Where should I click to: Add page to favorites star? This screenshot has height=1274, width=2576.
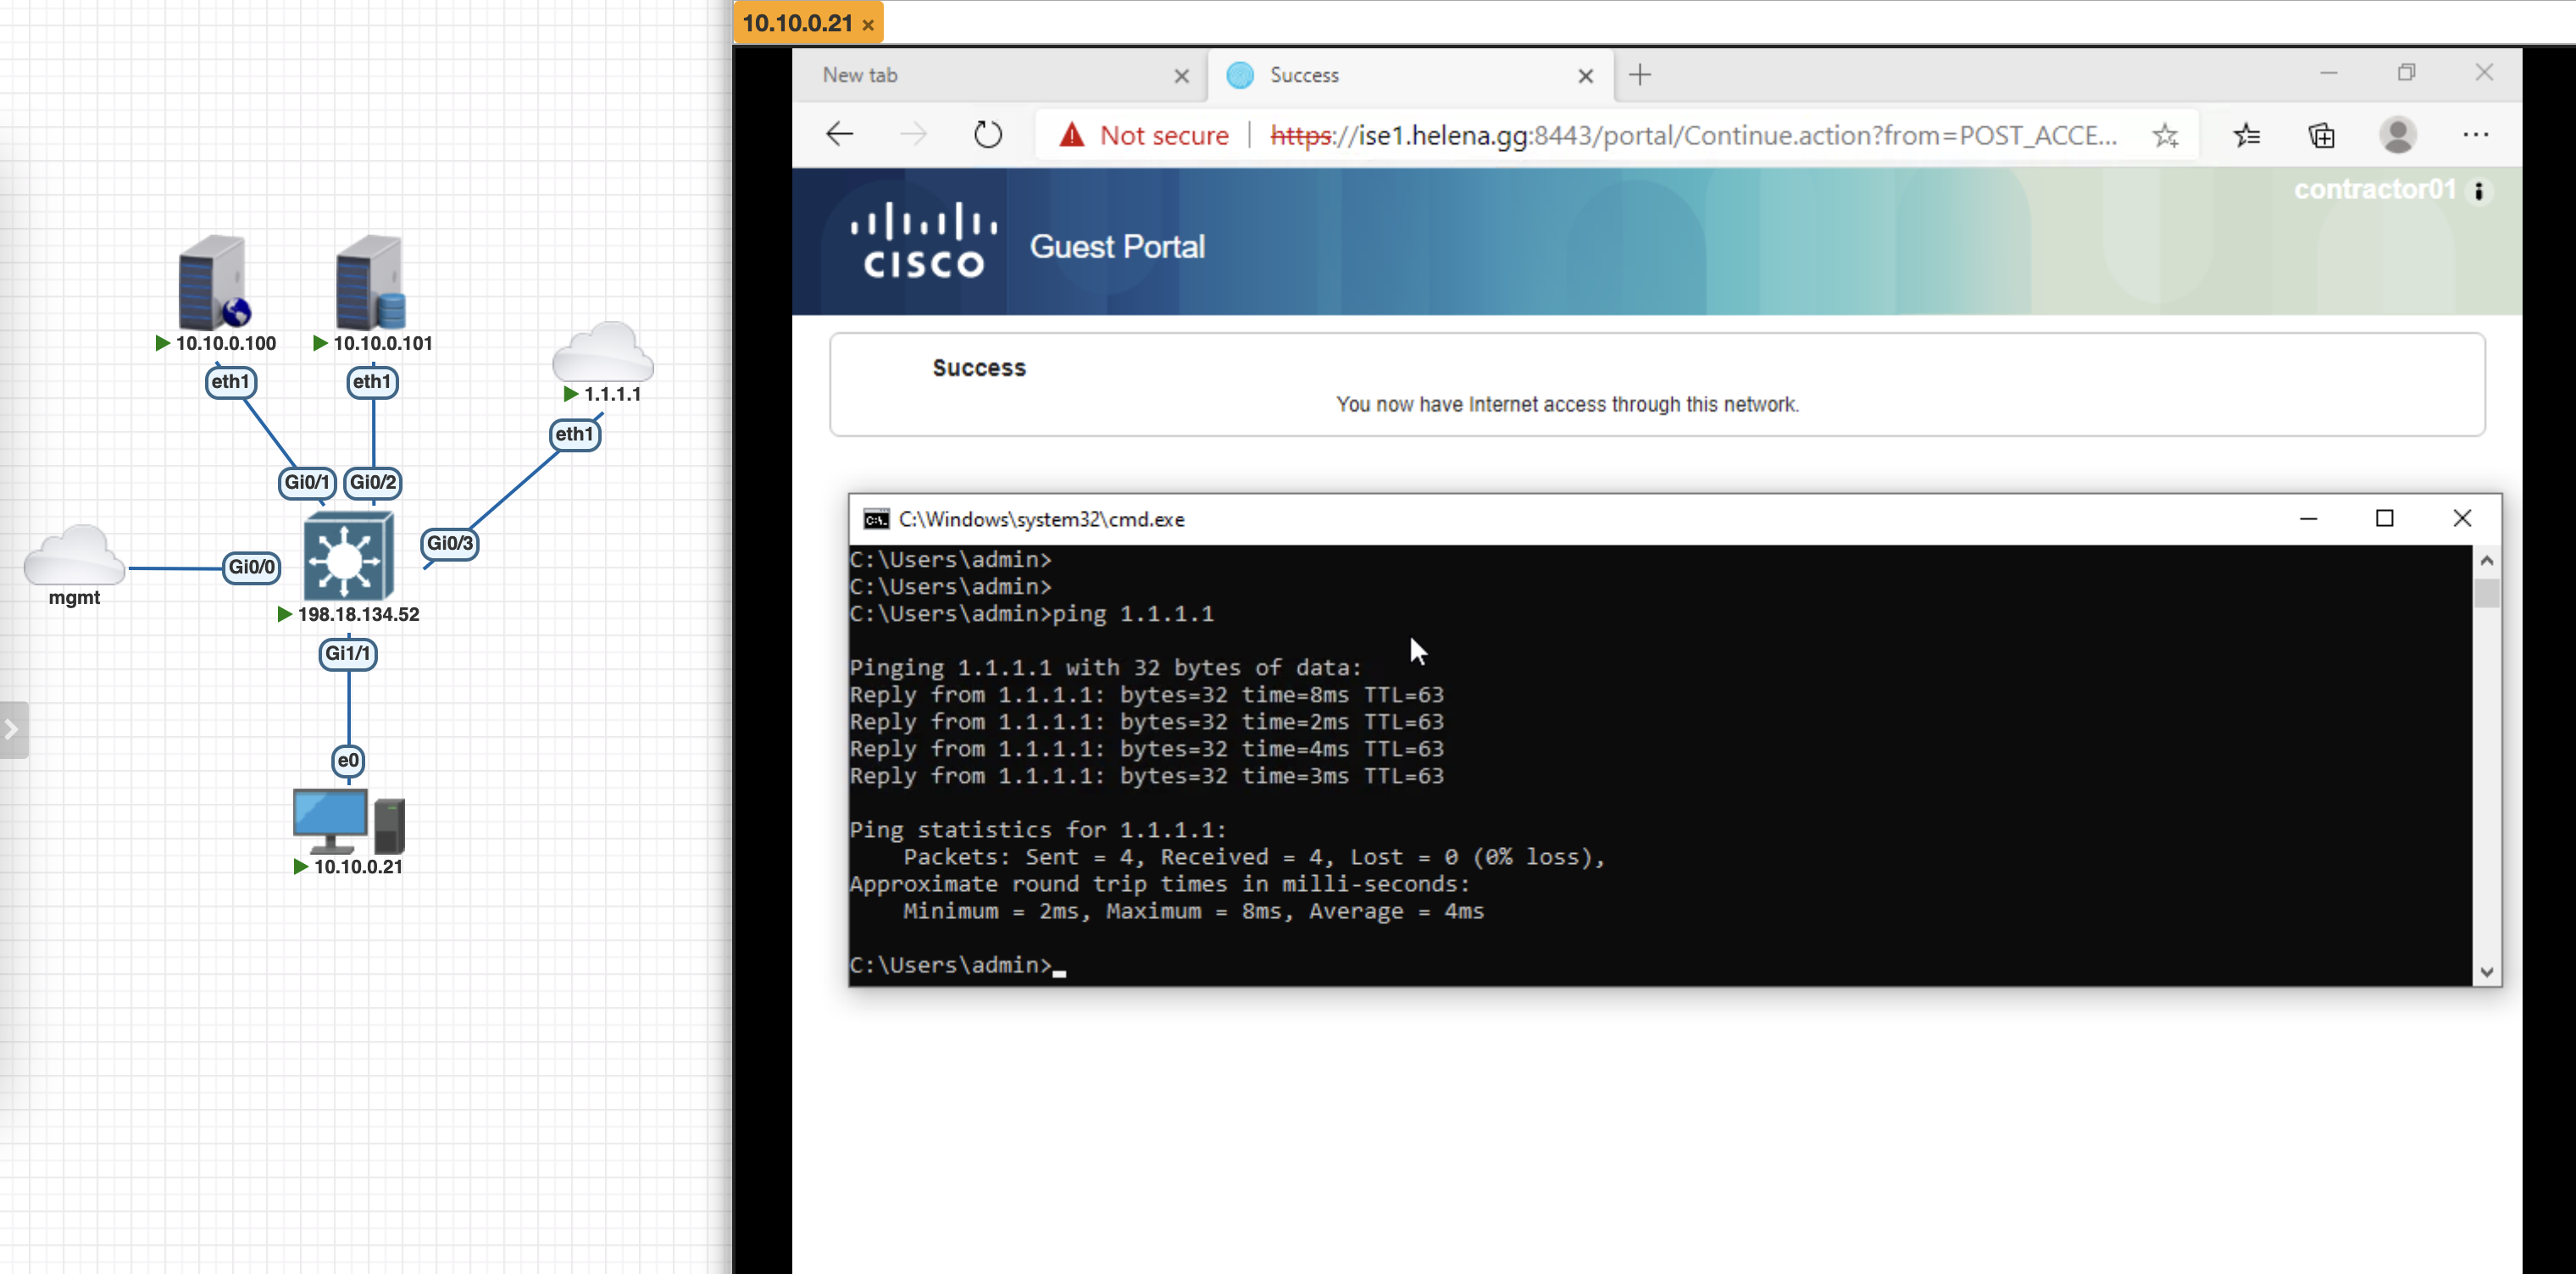(x=2165, y=135)
